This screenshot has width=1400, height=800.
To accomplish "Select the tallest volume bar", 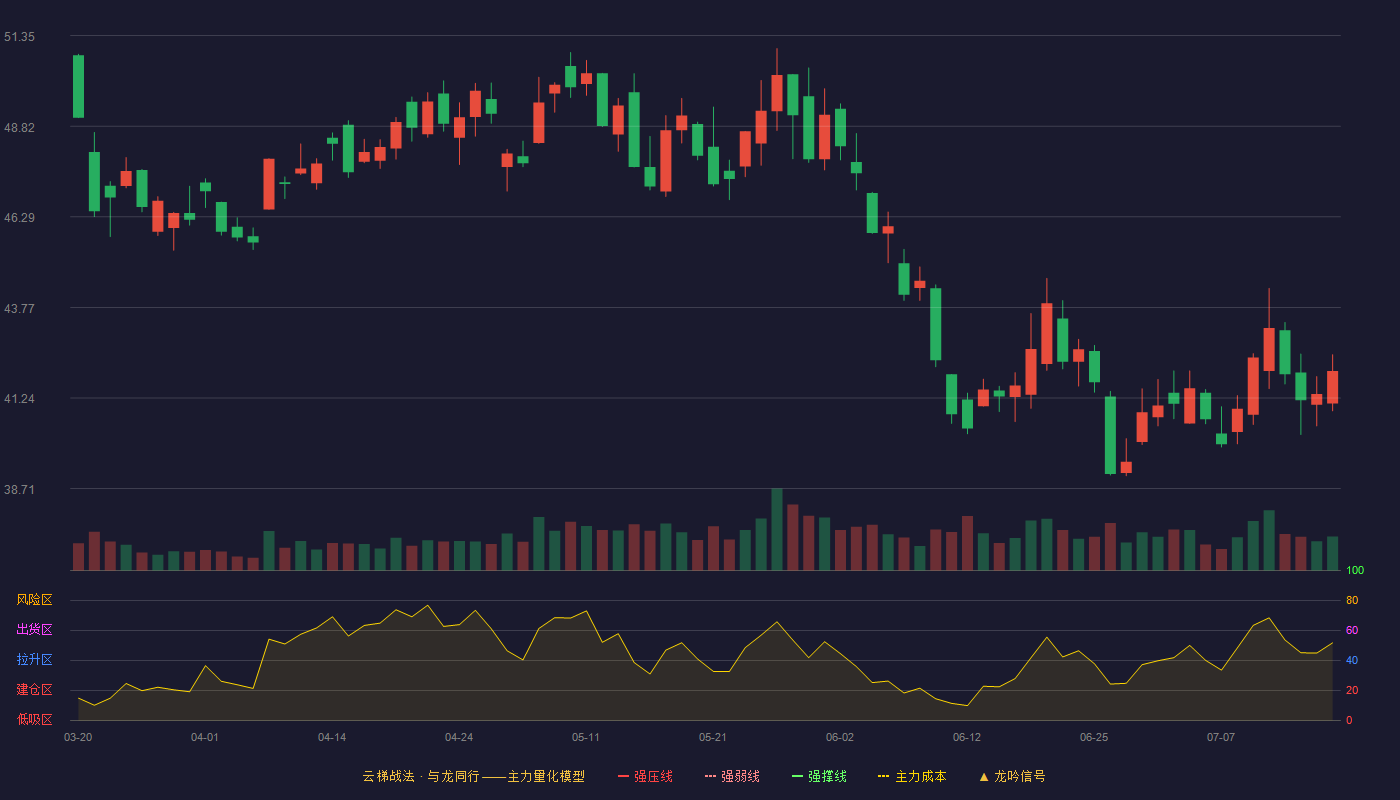I will tap(777, 530).
